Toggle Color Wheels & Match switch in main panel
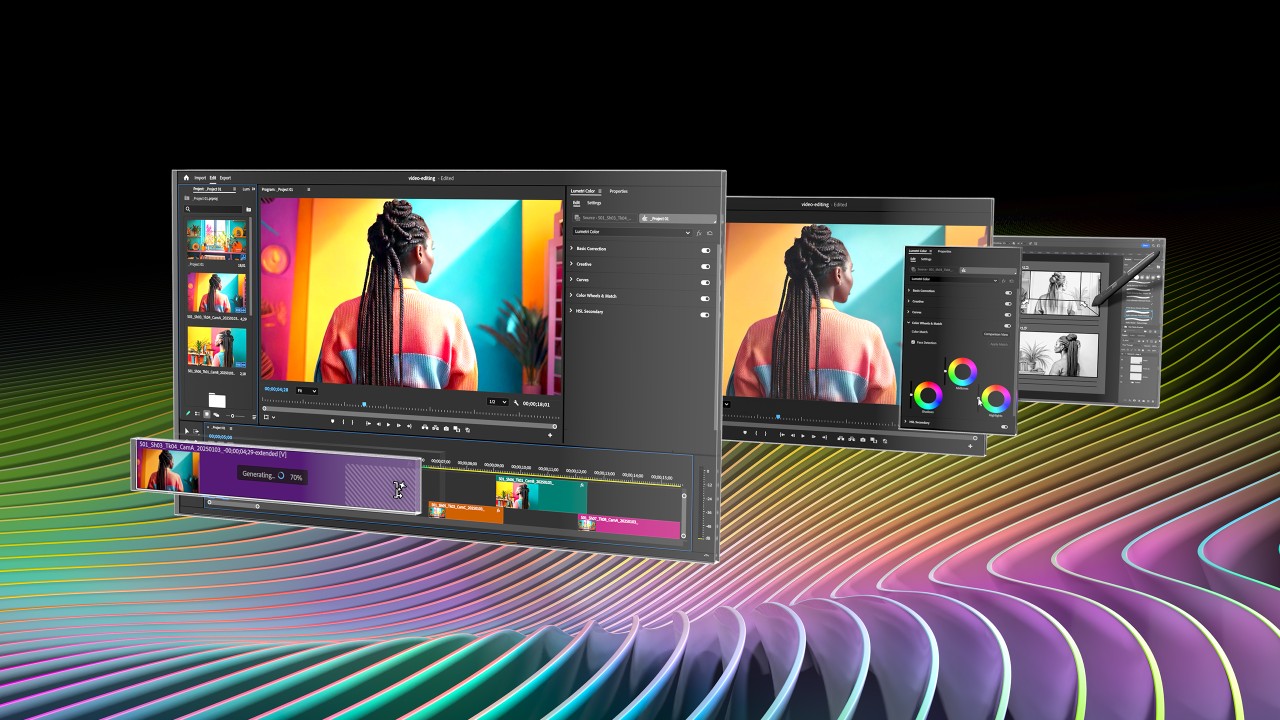Screen dimensions: 1280x720 pos(705,298)
